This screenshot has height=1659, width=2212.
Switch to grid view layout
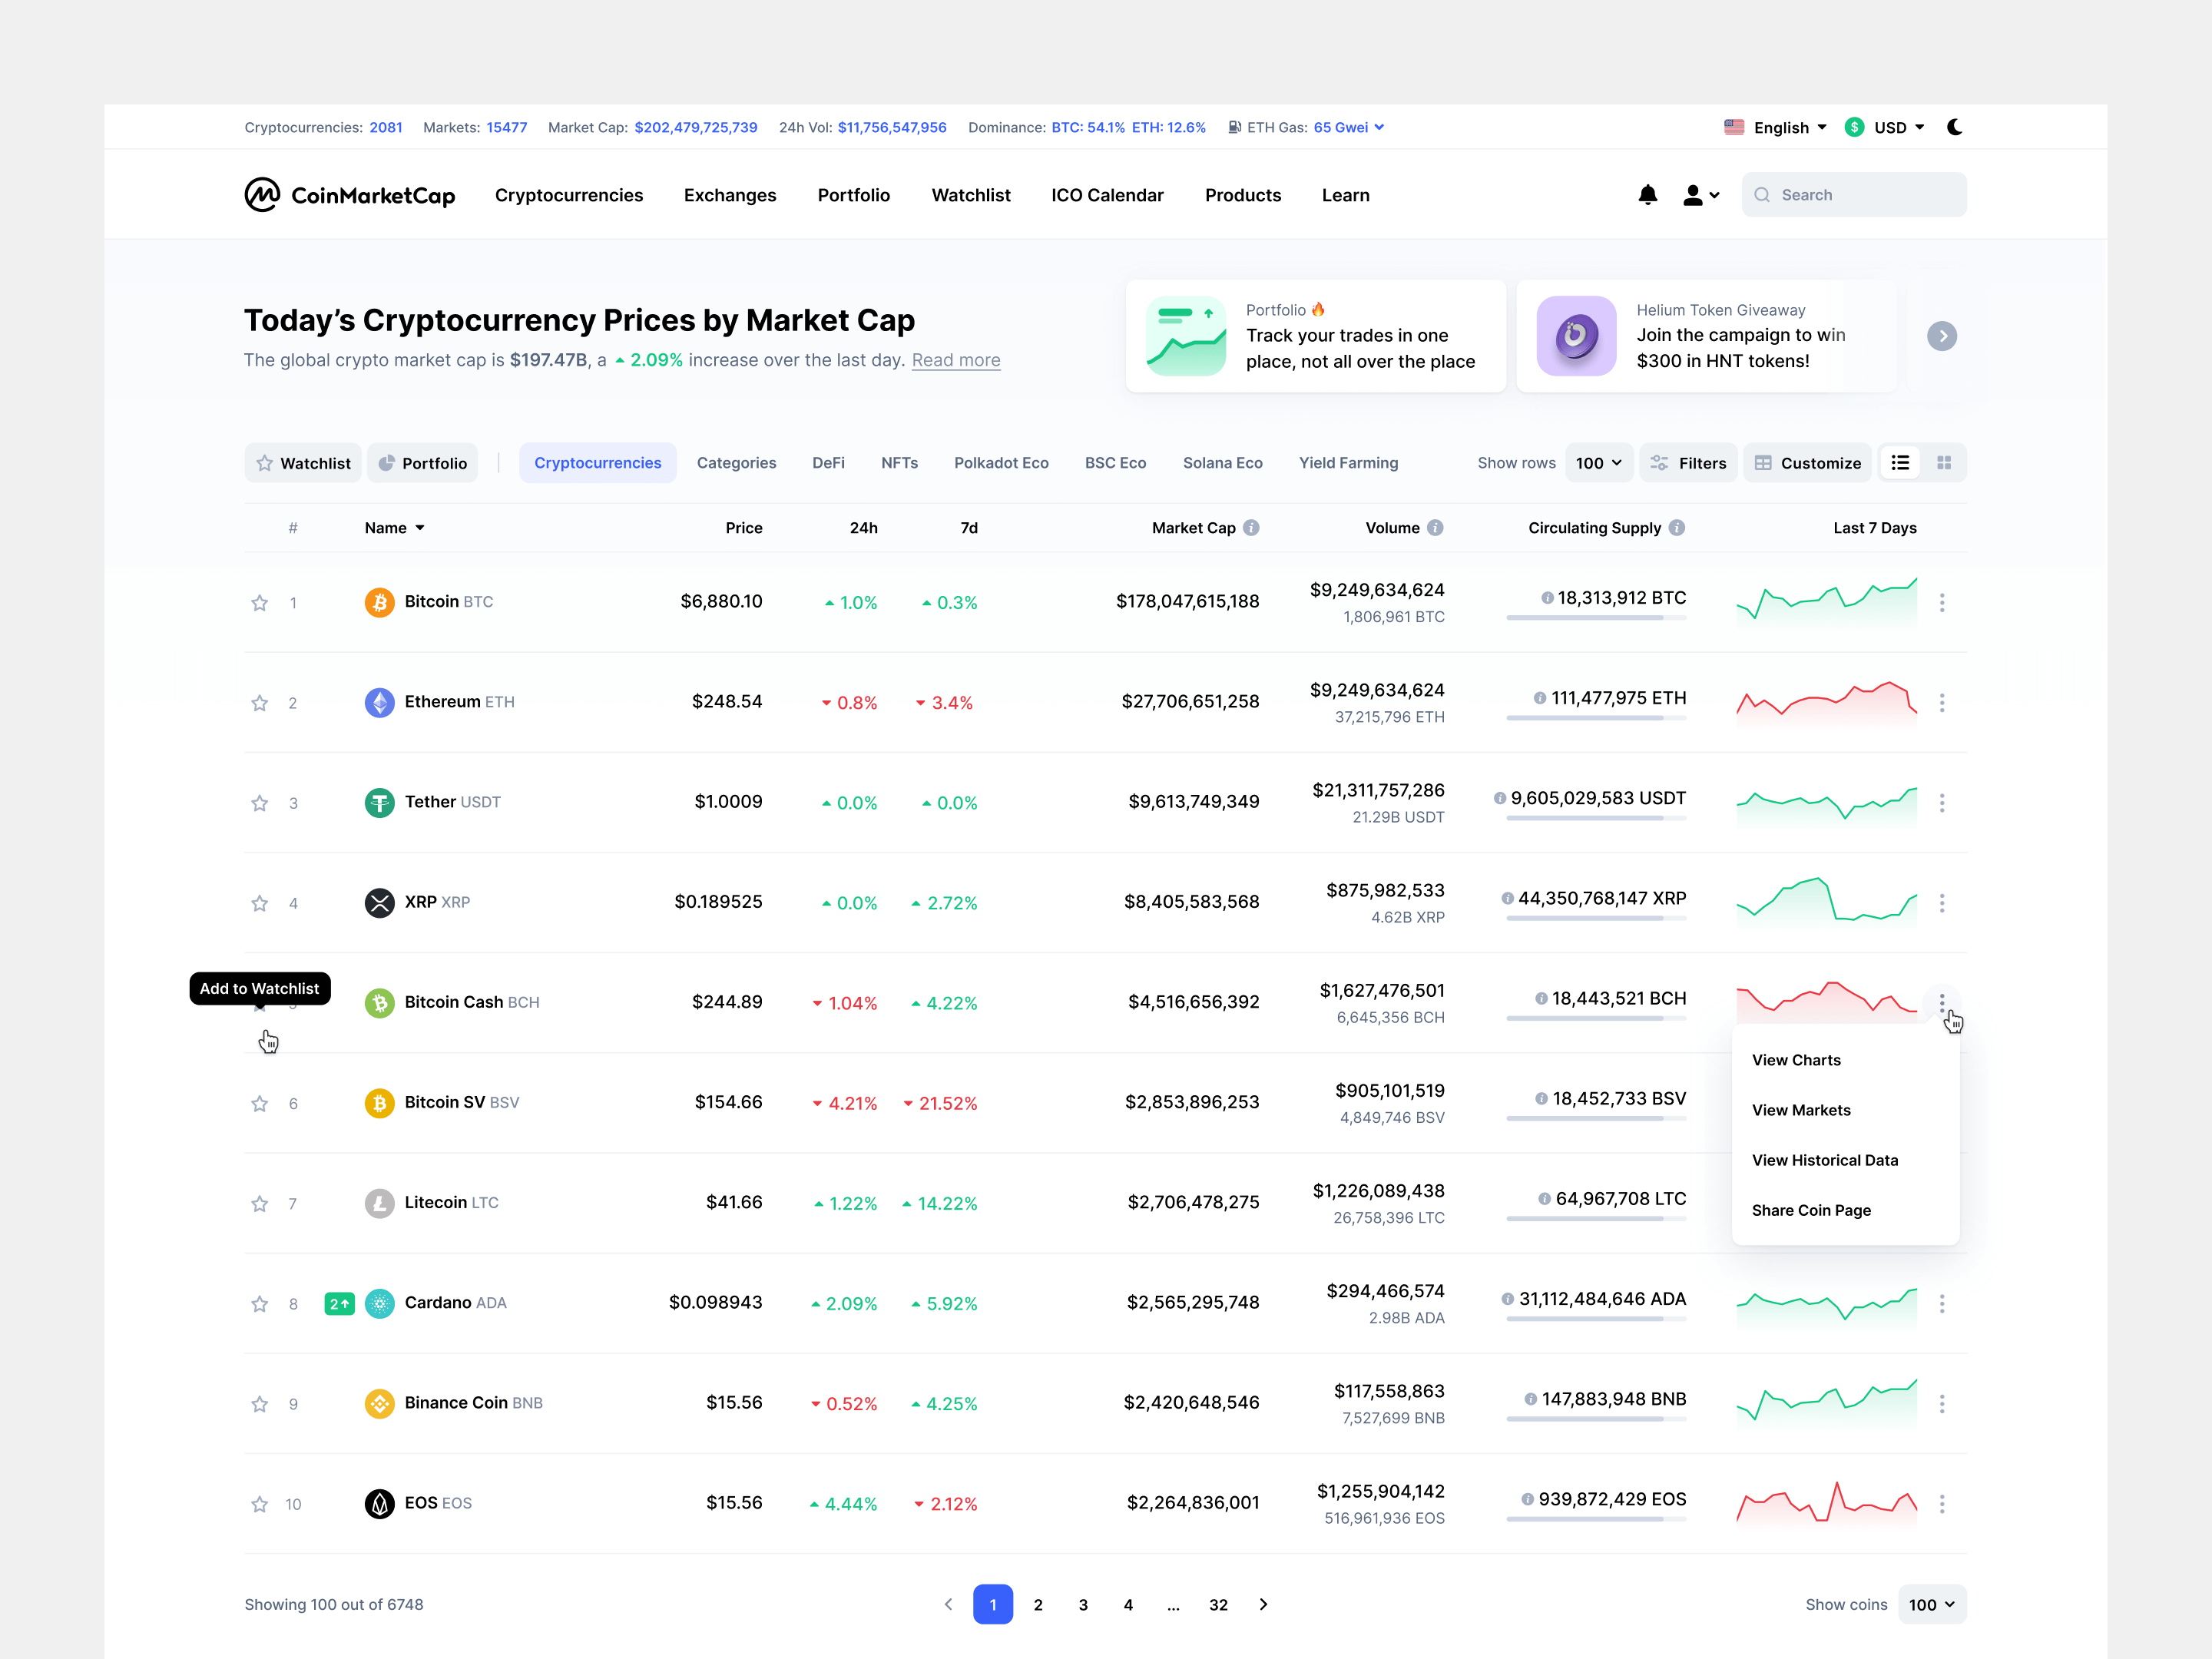pyautogui.click(x=1945, y=462)
